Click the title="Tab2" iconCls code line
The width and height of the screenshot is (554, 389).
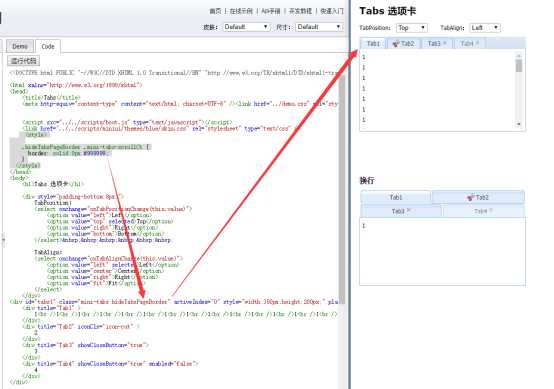click(81, 326)
